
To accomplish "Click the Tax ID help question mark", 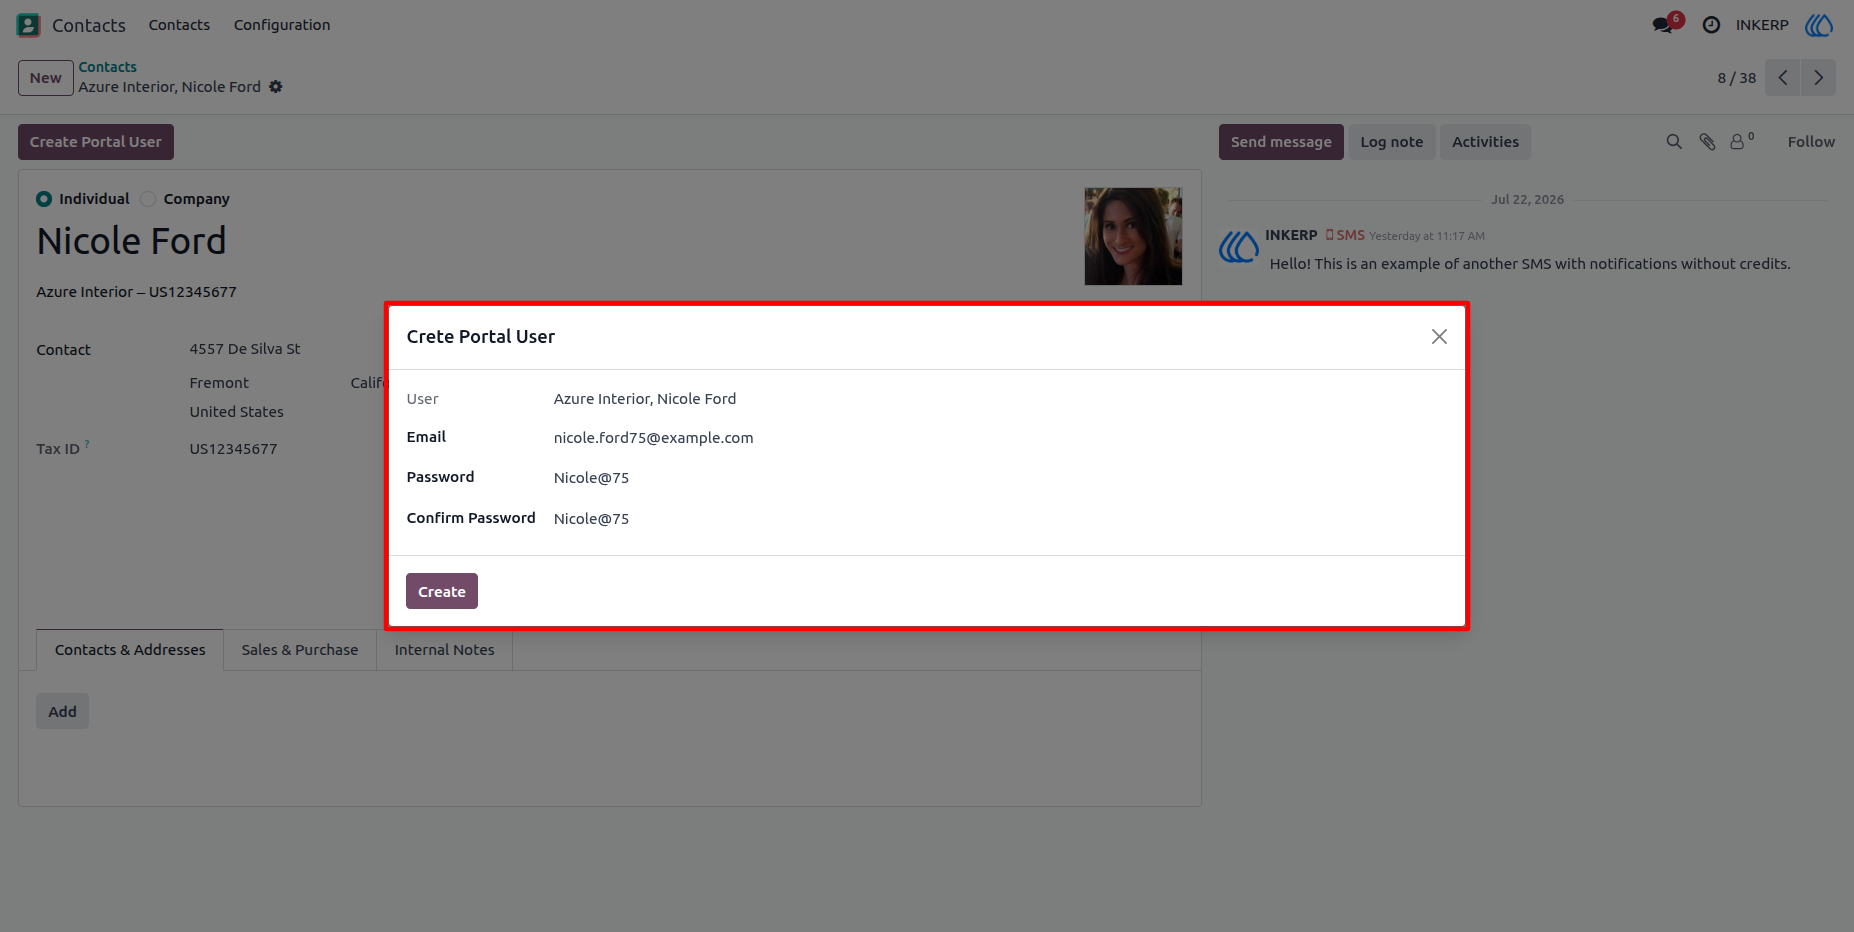I will pyautogui.click(x=87, y=443).
